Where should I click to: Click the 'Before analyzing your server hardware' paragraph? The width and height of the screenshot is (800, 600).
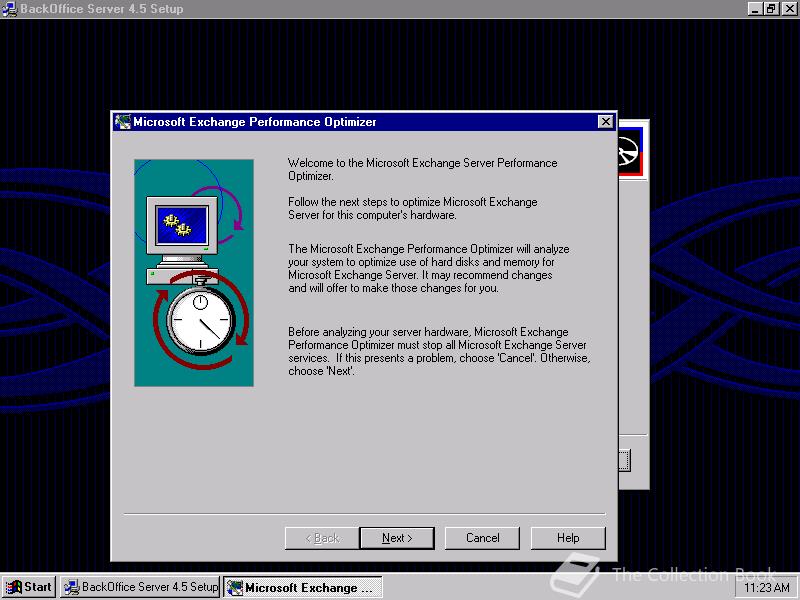click(x=439, y=351)
